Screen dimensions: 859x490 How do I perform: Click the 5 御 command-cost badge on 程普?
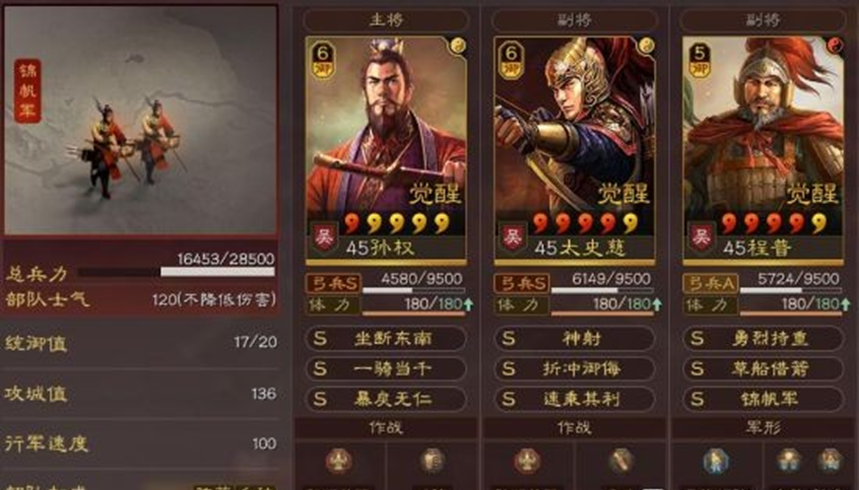pos(700,61)
